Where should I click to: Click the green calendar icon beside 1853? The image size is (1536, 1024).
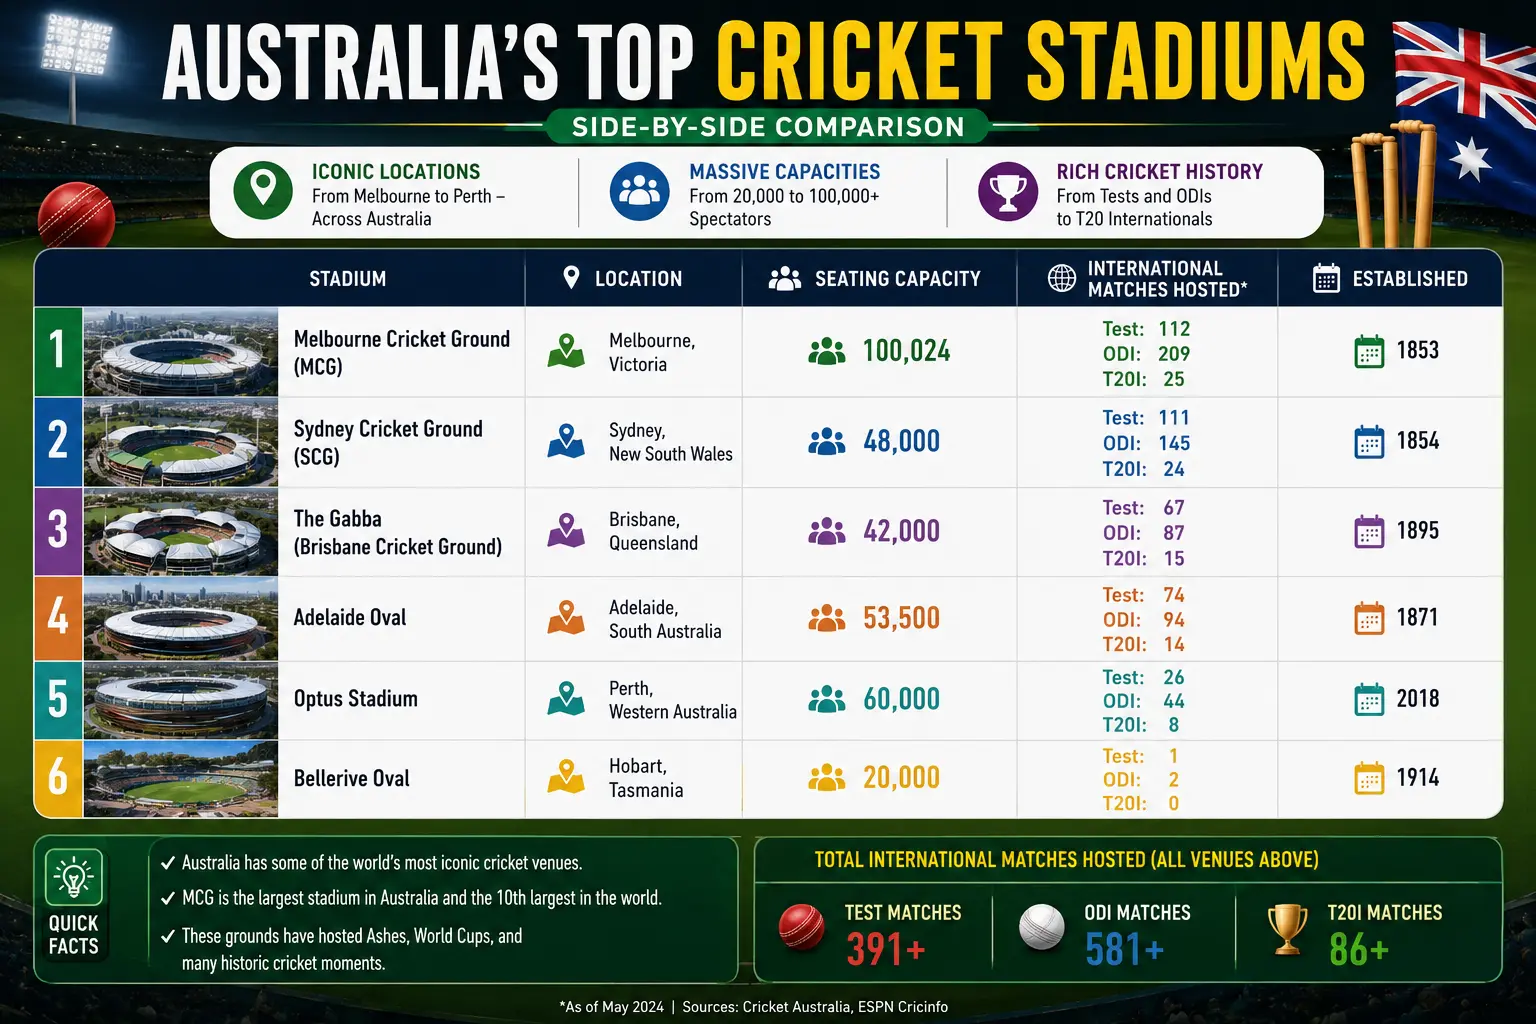tap(1369, 352)
